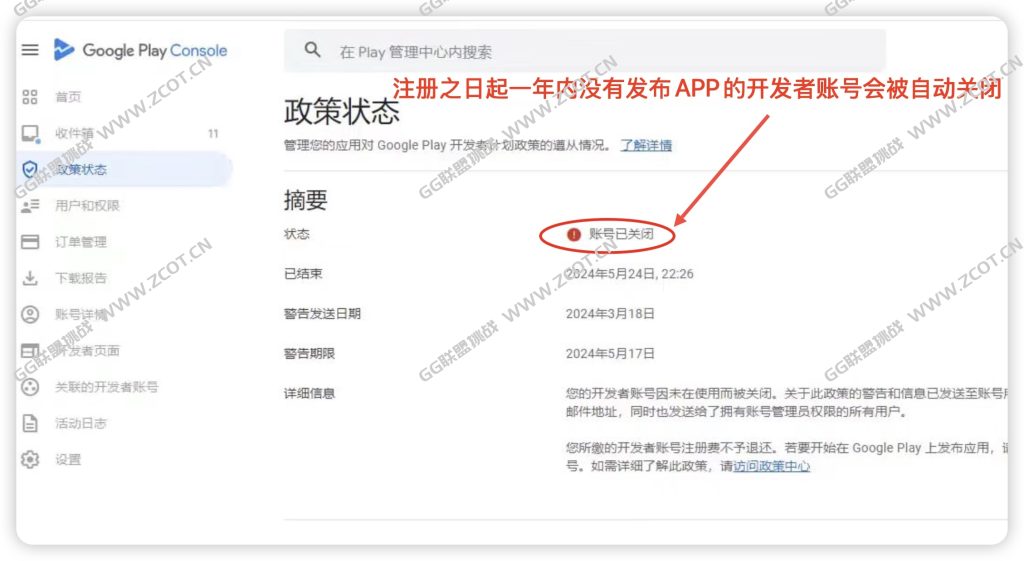This screenshot has width=1024, height=561.
Task: Open 用户和权限 menu item
Action: coord(88,206)
